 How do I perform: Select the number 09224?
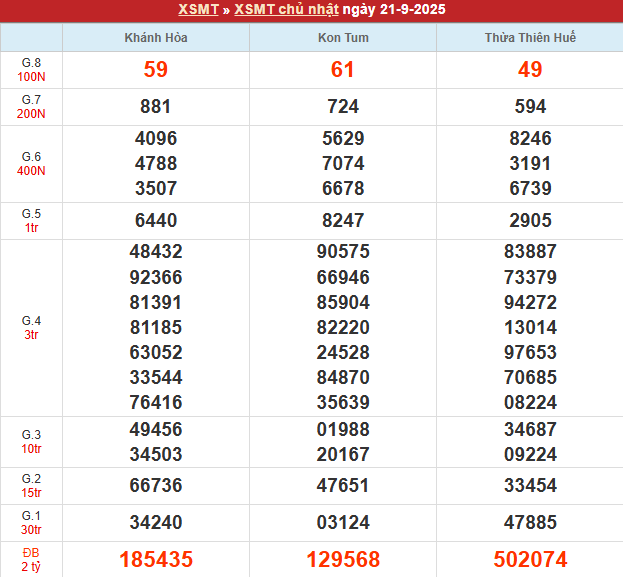point(530,455)
